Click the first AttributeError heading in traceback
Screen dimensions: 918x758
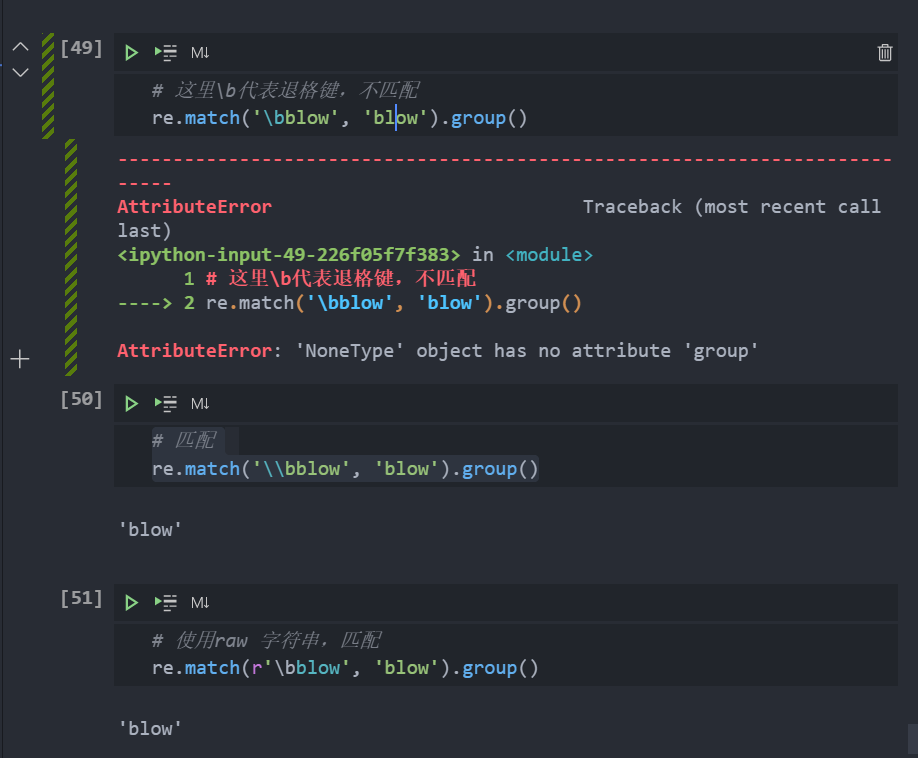pyautogui.click(x=194, y=207)
